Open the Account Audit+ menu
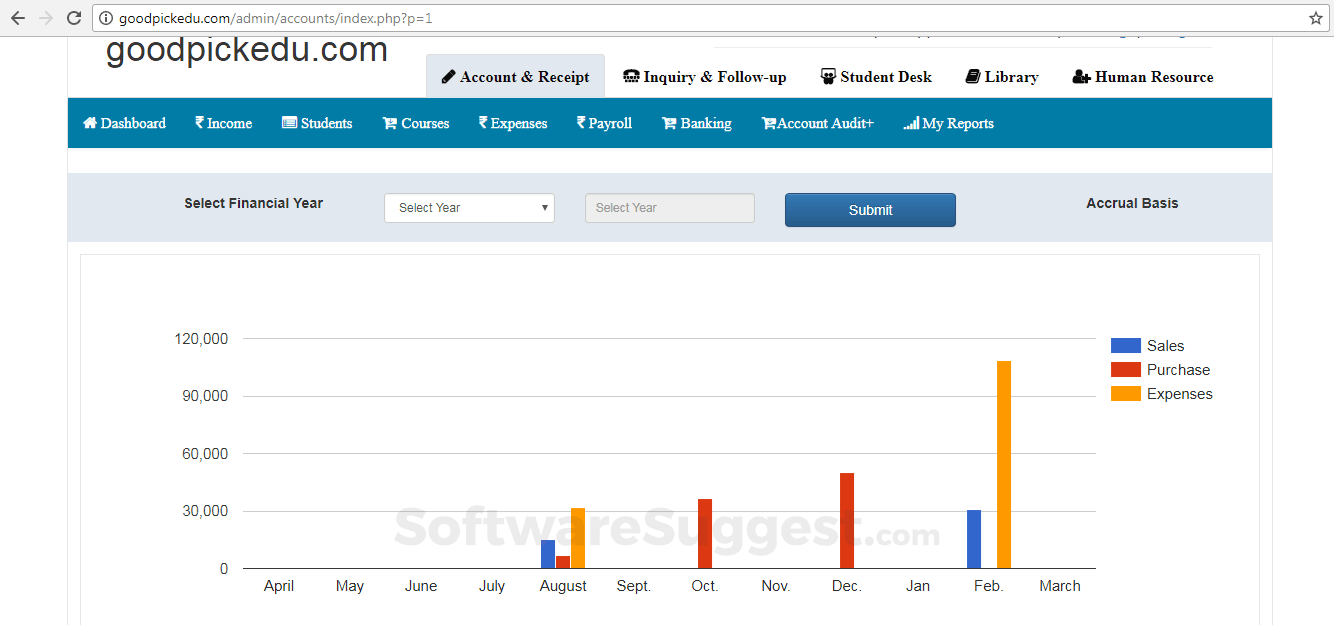The image size is (1334, 625). point(818,123)
